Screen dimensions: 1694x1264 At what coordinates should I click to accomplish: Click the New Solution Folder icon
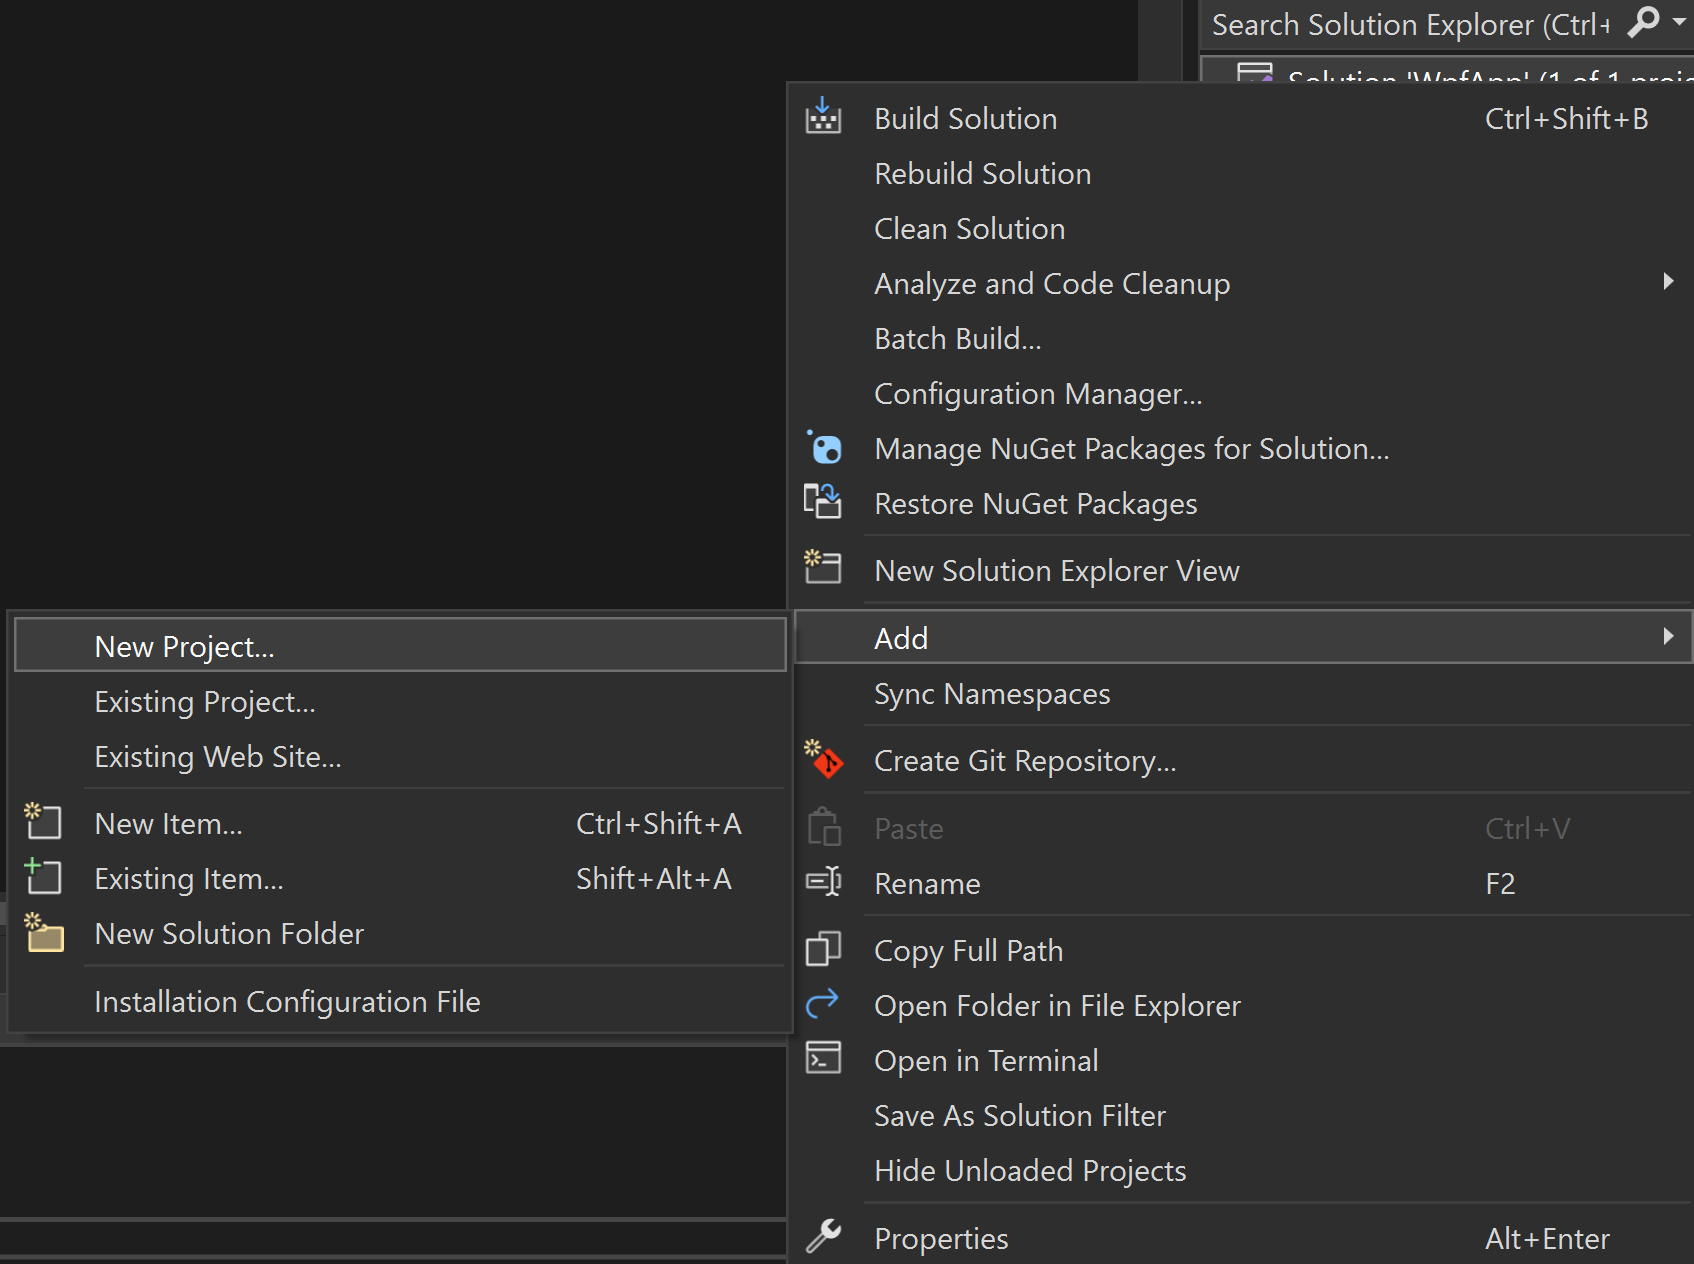tap(44, 932)
